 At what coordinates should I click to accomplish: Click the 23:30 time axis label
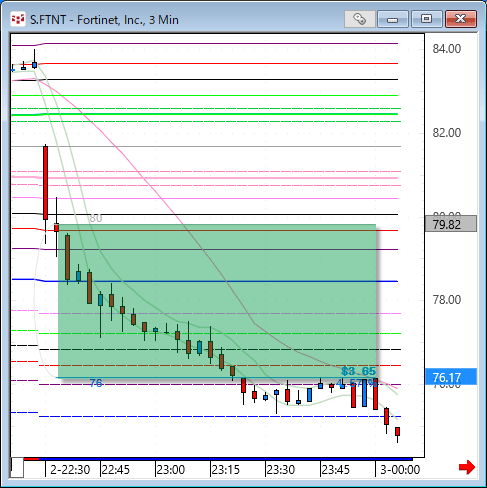pos(281,470)
